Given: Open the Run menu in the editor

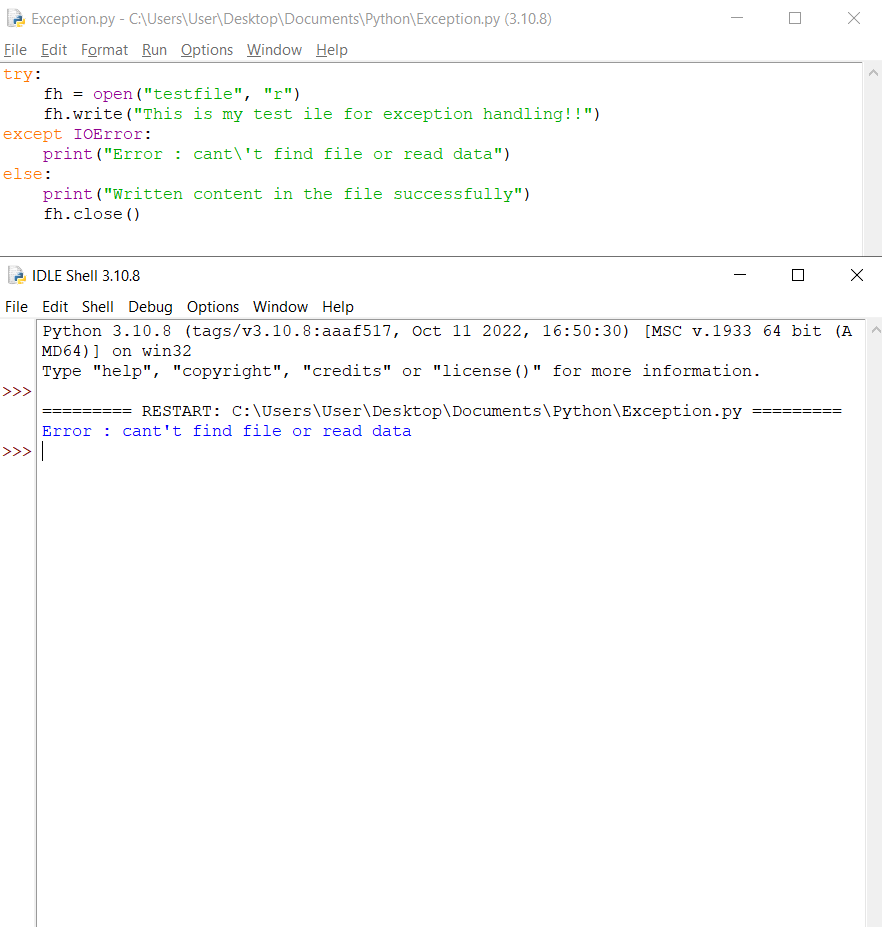Looking at the screenshot, I should pos(154,49).
